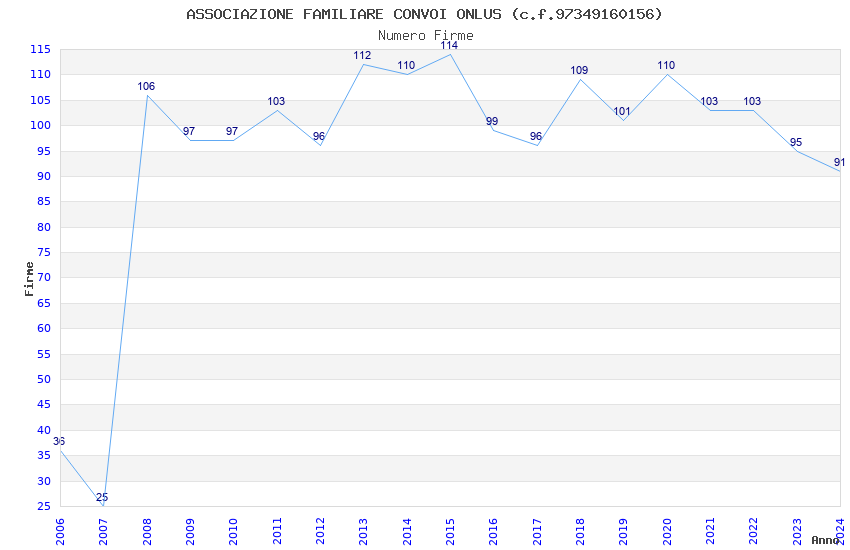This screenshot has height=550, width=850.
Task: Click the x-axis year 2015
Action: 450,532
